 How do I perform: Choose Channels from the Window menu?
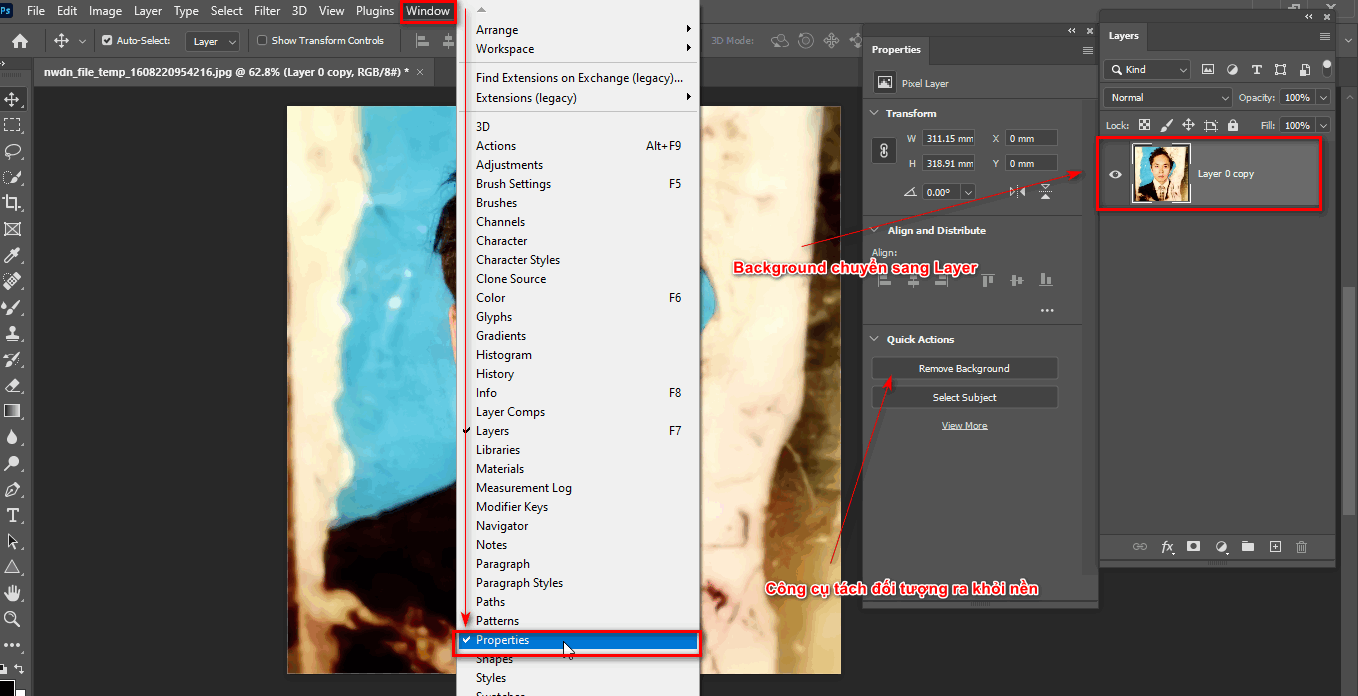500,221
